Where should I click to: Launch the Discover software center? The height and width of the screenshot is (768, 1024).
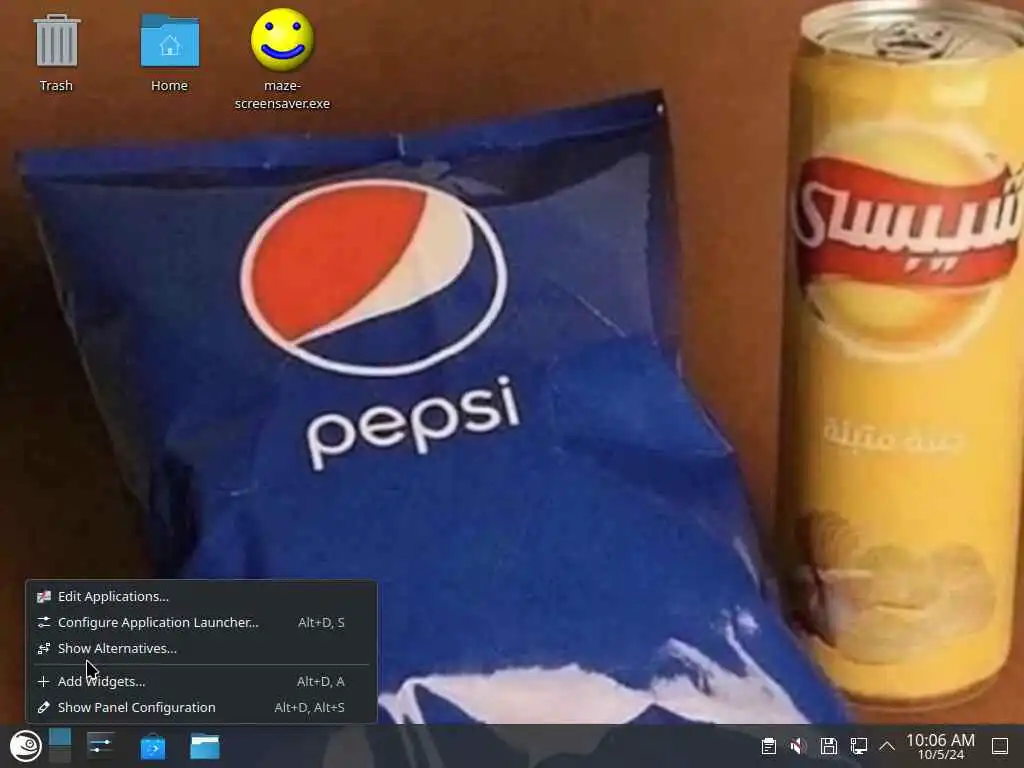pyautogui.click(x=153, y=746)
